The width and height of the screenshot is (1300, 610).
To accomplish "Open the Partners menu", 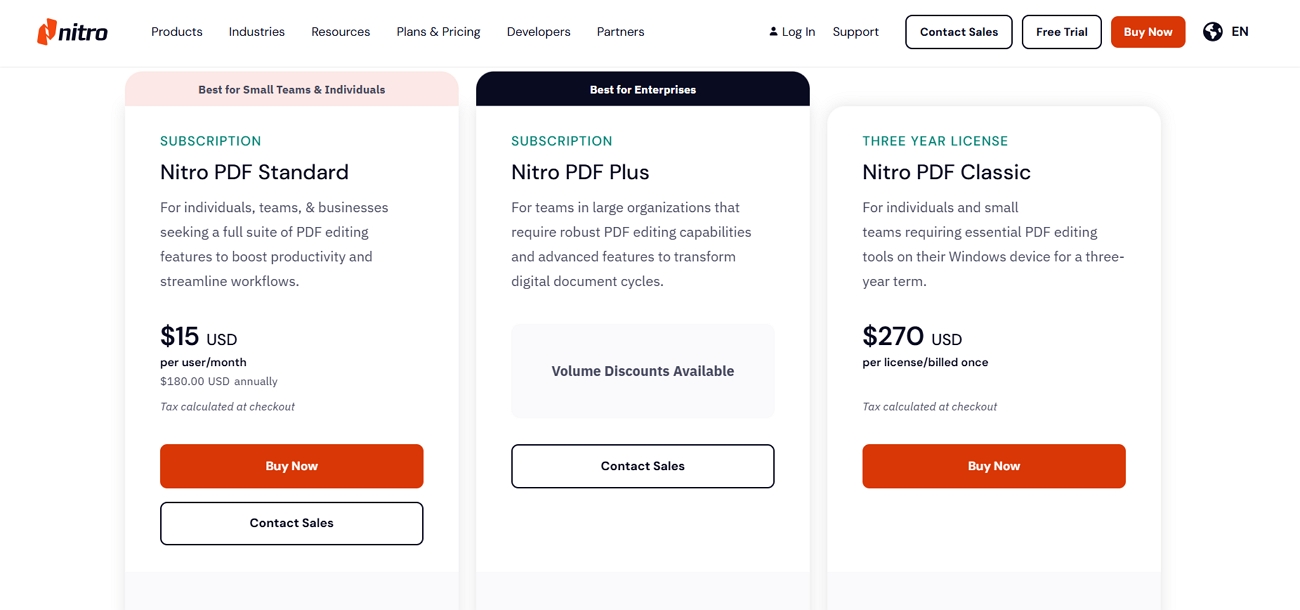I will click(x=621, y=32).
